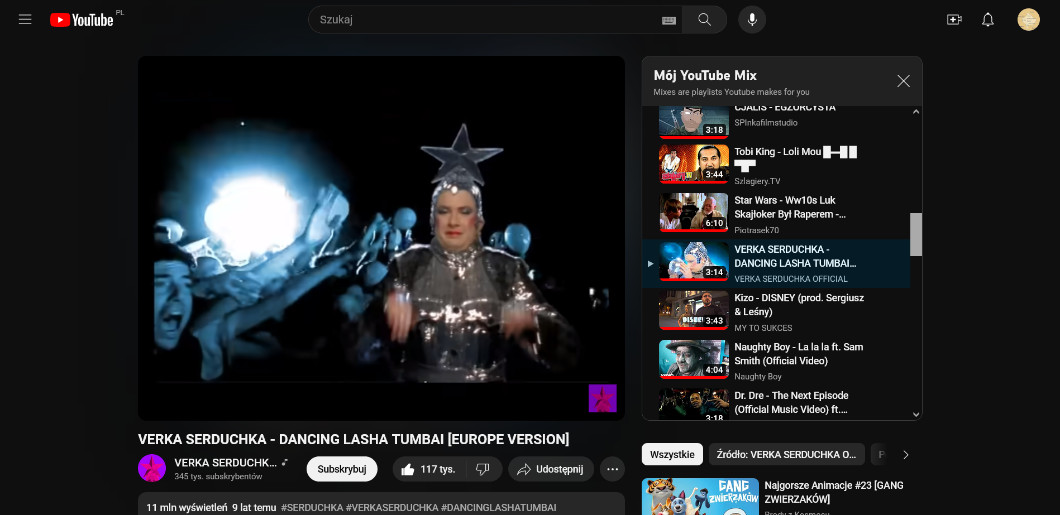Start voice search with the microphone

(752, 20)
